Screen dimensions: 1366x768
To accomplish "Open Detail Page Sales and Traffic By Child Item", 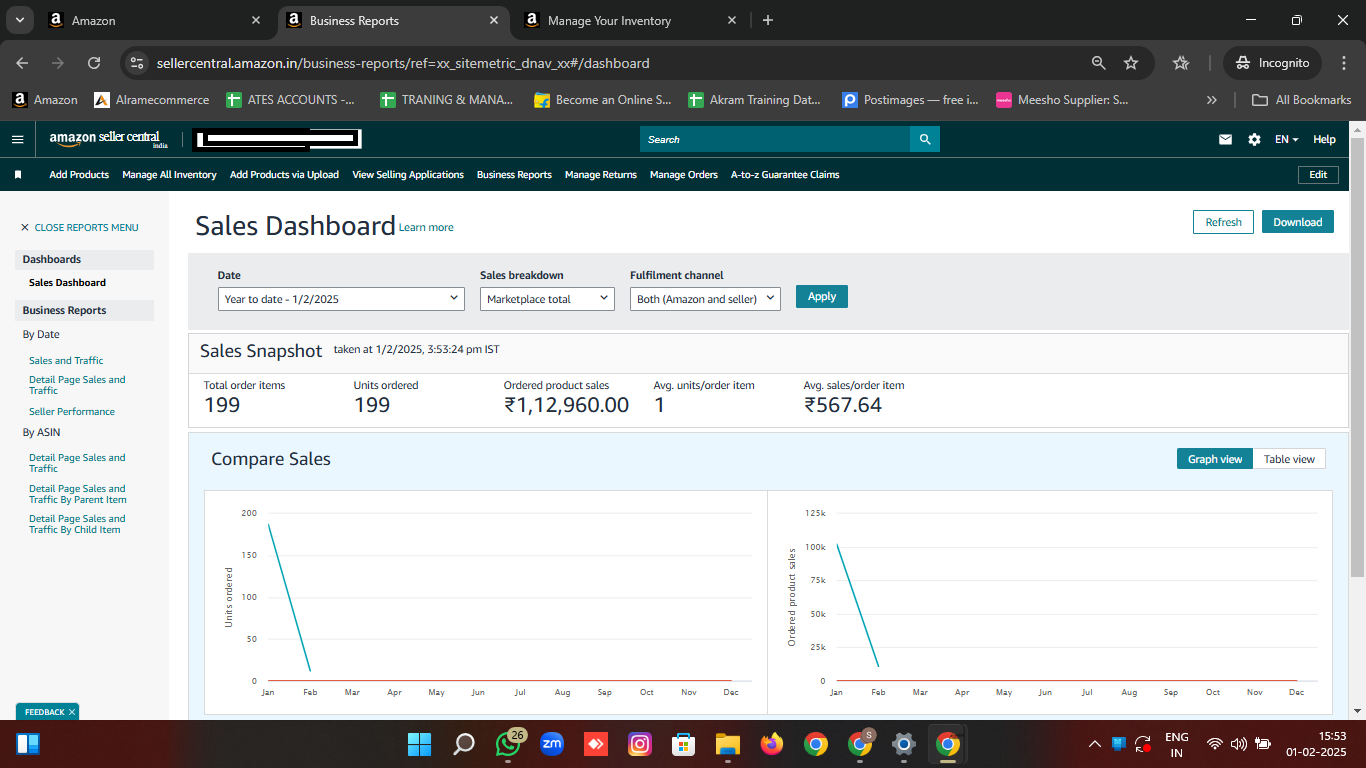I will click(78, 524).
